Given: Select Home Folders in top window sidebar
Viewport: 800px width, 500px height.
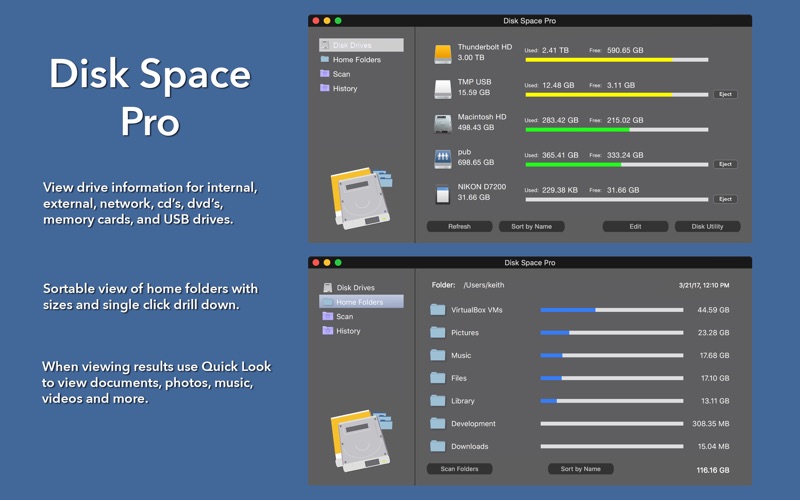Looking at the screenshot, I should 356,60.
